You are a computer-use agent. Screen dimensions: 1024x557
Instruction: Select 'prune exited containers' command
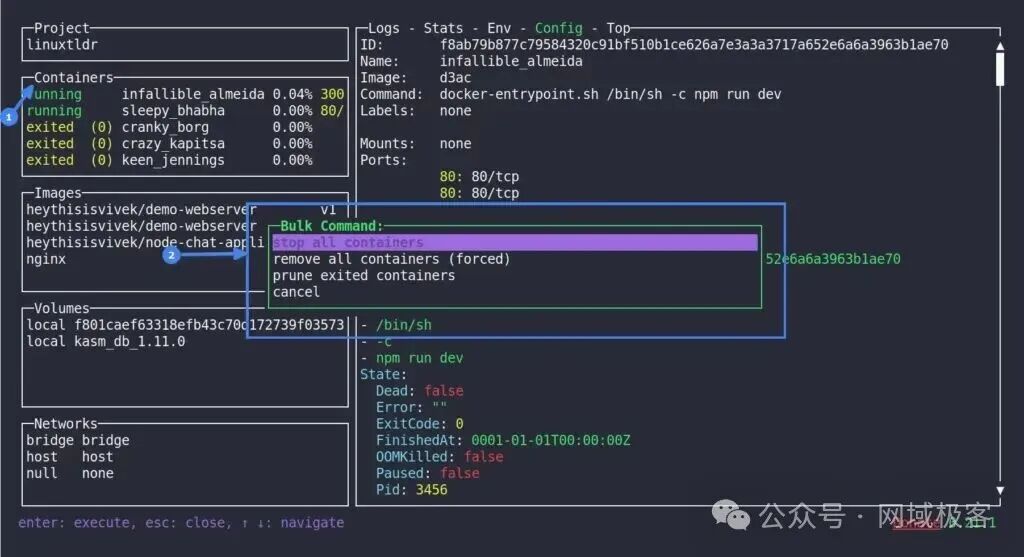click(x=364, y=276)
